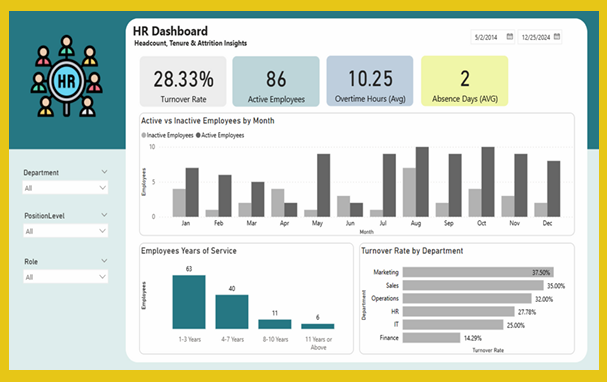Click the Operations turnover rate bar
607x382 pixels.
coord(467,298)
